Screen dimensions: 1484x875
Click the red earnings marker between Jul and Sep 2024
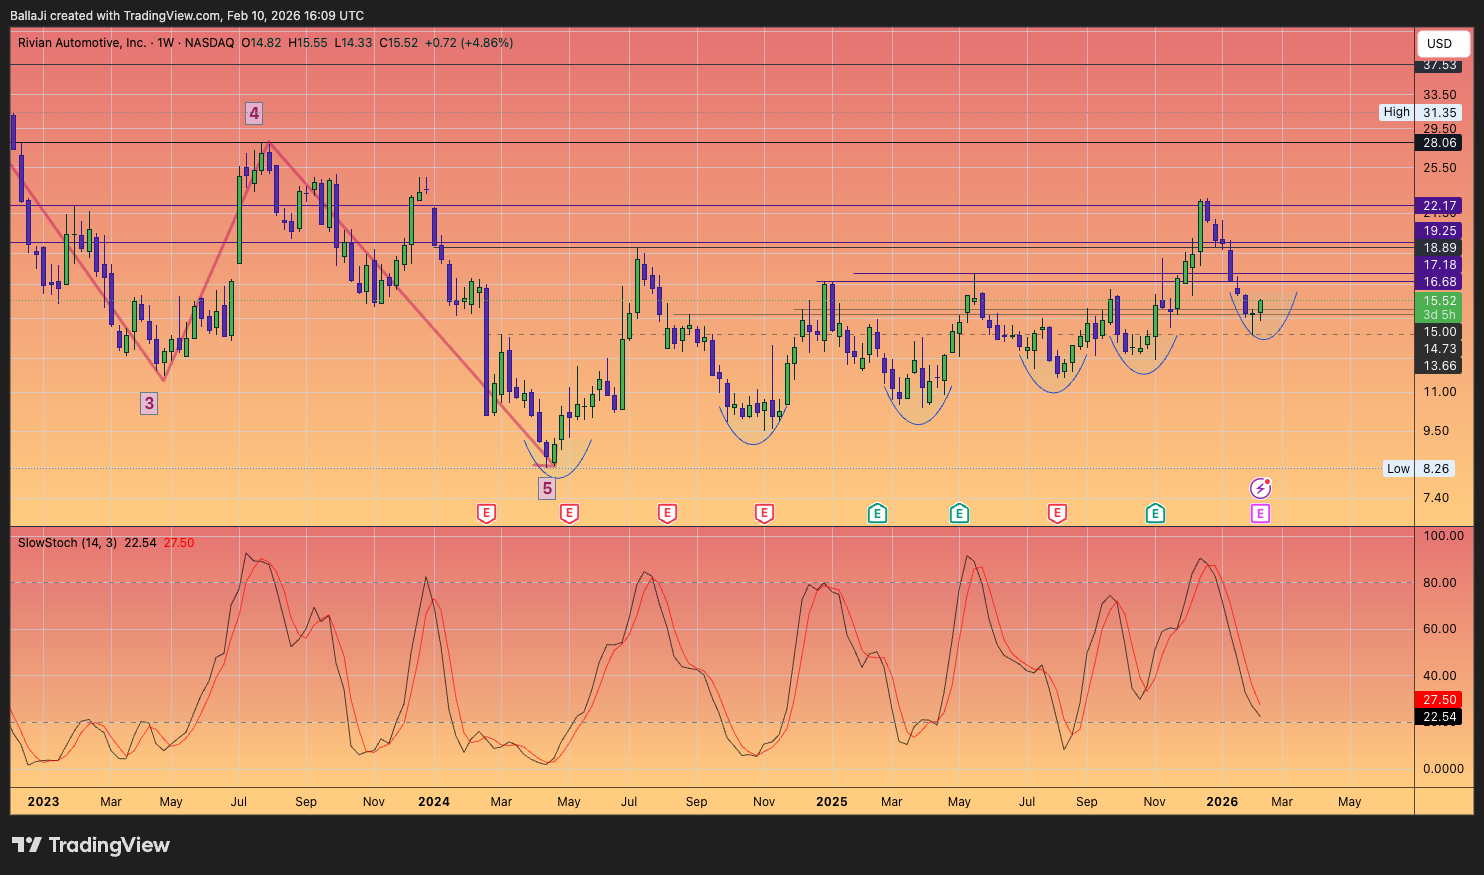(x=667, y=514)
